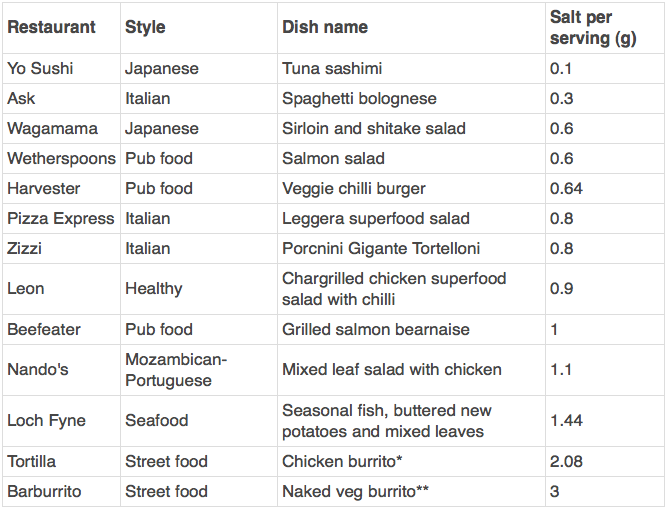This screenshot has width=668, height=510.
Task: Select the Tuna sashimi dish cell
Action: pyautogui.click(x=411, y=69)
